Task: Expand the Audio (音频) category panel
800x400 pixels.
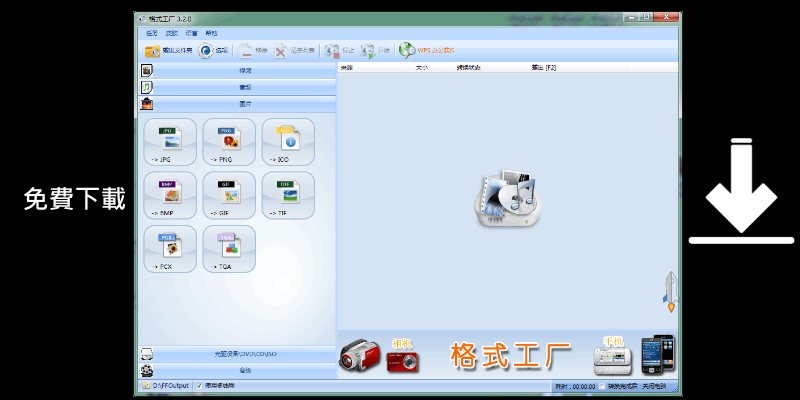Action: pyautogui.click(x=245, y=88)
